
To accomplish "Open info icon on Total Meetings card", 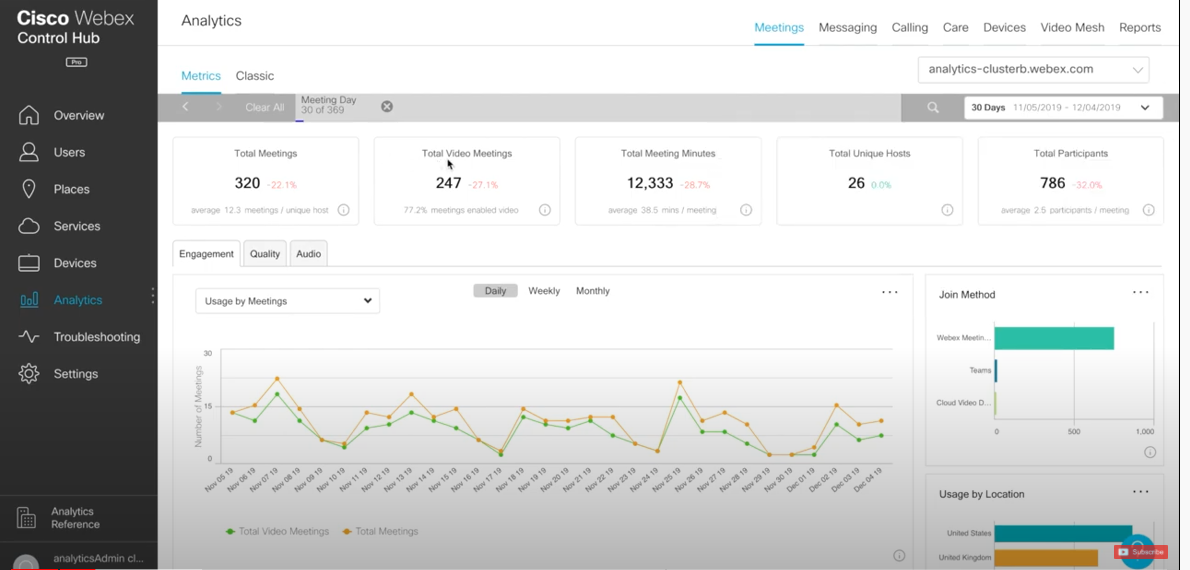I will coord(343,209).
